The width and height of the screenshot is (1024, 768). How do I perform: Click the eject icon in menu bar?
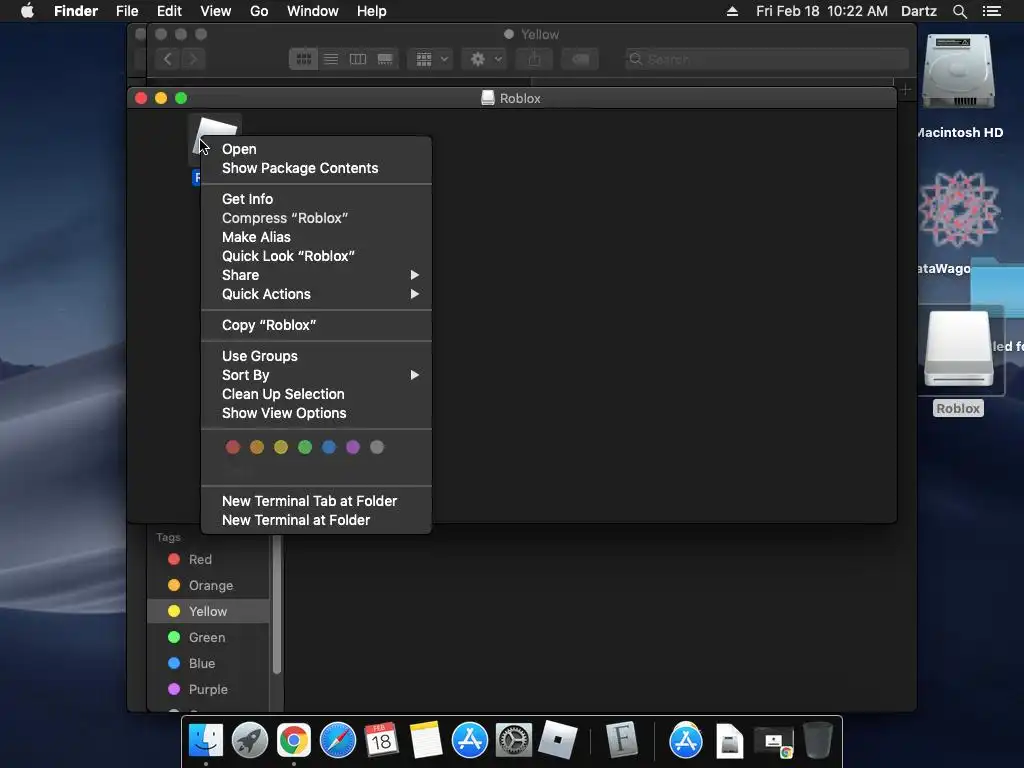(732, 11)
